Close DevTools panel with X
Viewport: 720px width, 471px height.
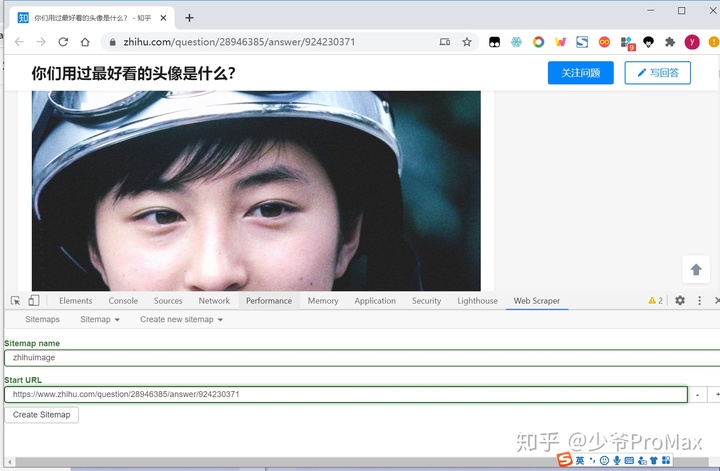pyautogui.click(x=717, y=300)
